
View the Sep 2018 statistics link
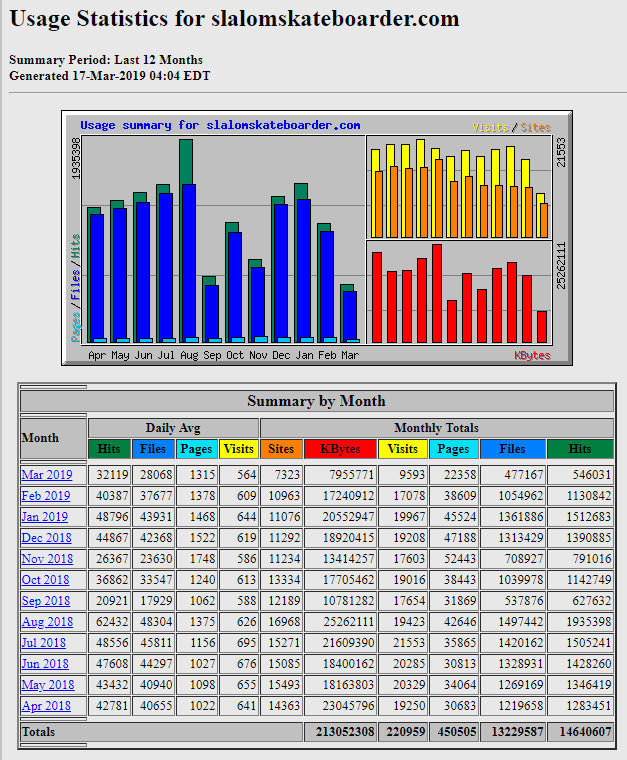(46, 601)
